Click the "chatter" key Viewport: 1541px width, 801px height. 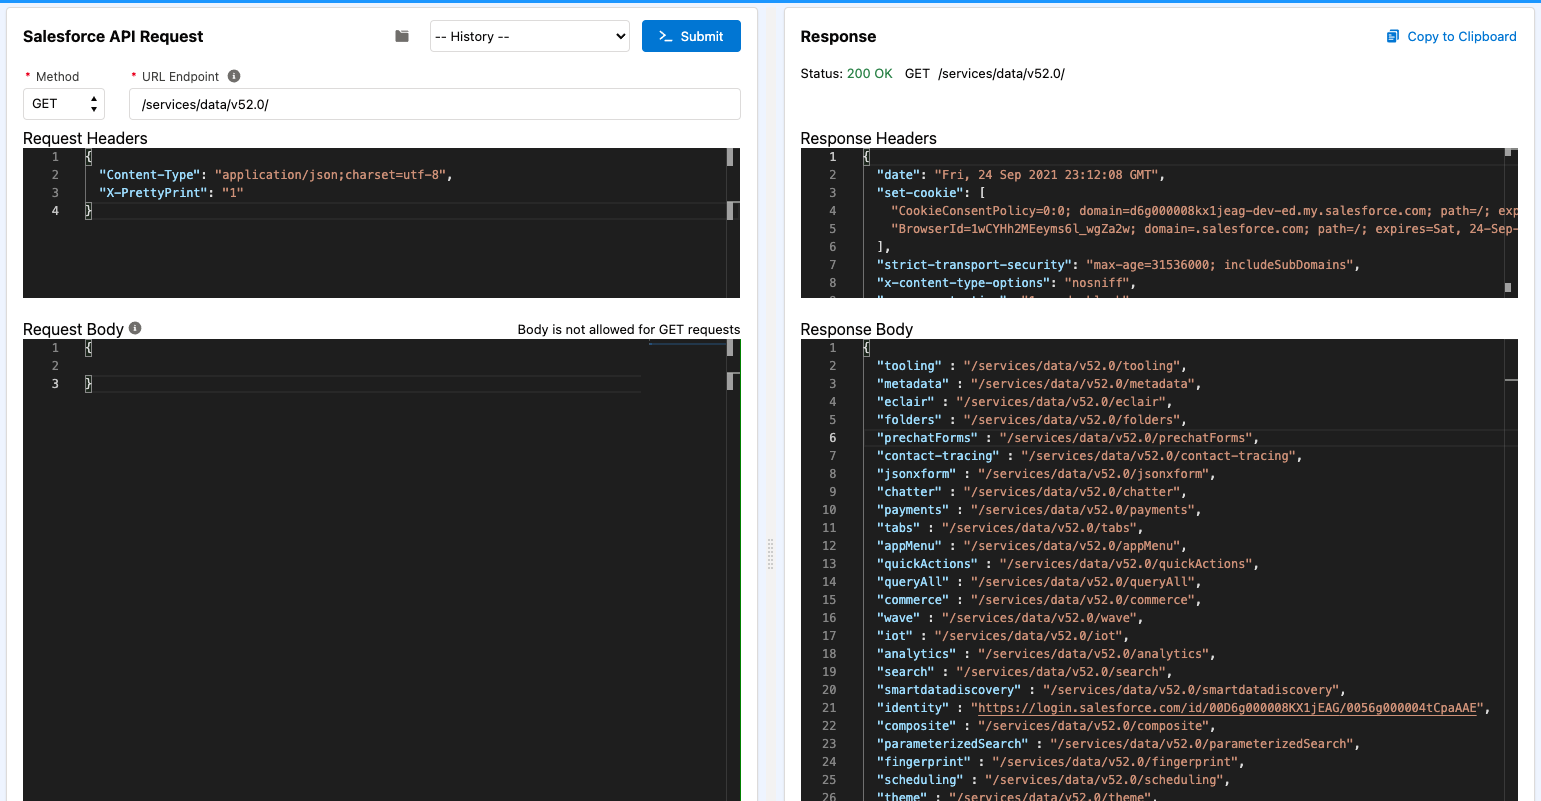[909, 492]
